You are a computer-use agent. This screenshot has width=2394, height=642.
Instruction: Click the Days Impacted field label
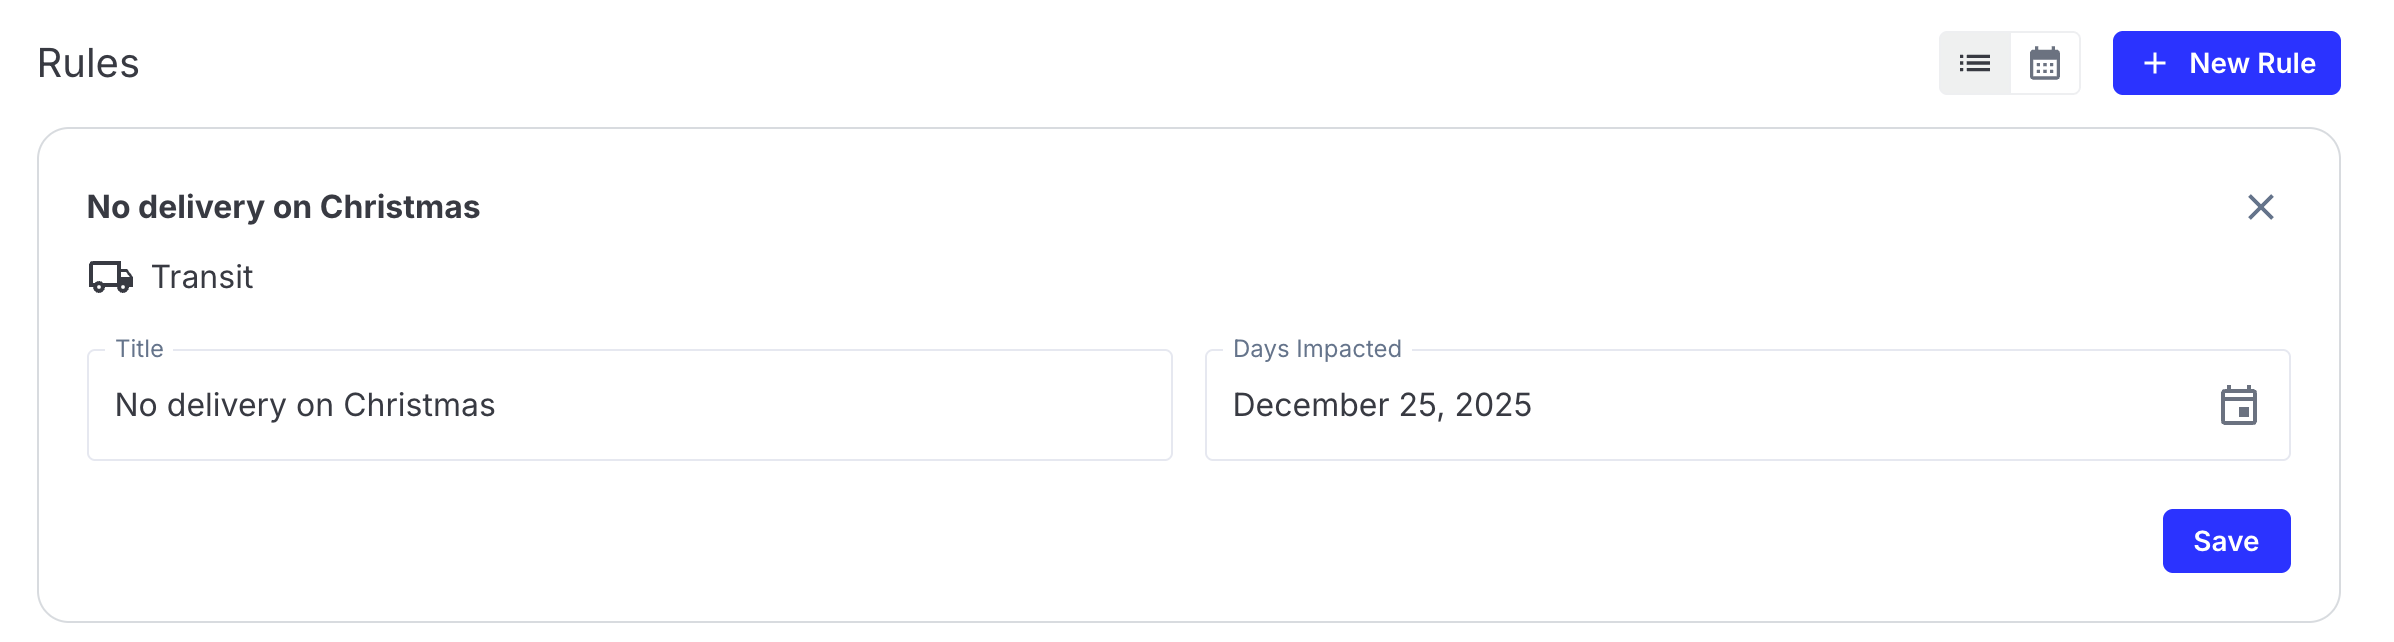[x=1317, y=349]
